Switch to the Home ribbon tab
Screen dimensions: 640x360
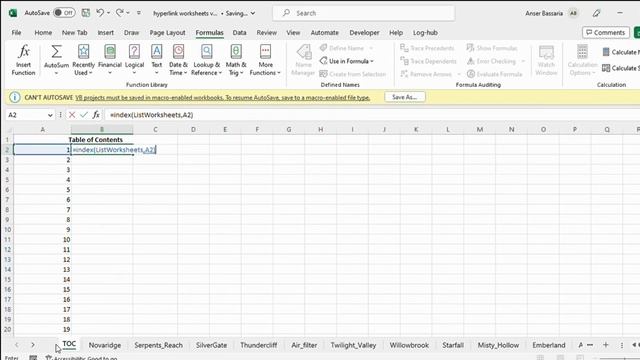[43, 33]
